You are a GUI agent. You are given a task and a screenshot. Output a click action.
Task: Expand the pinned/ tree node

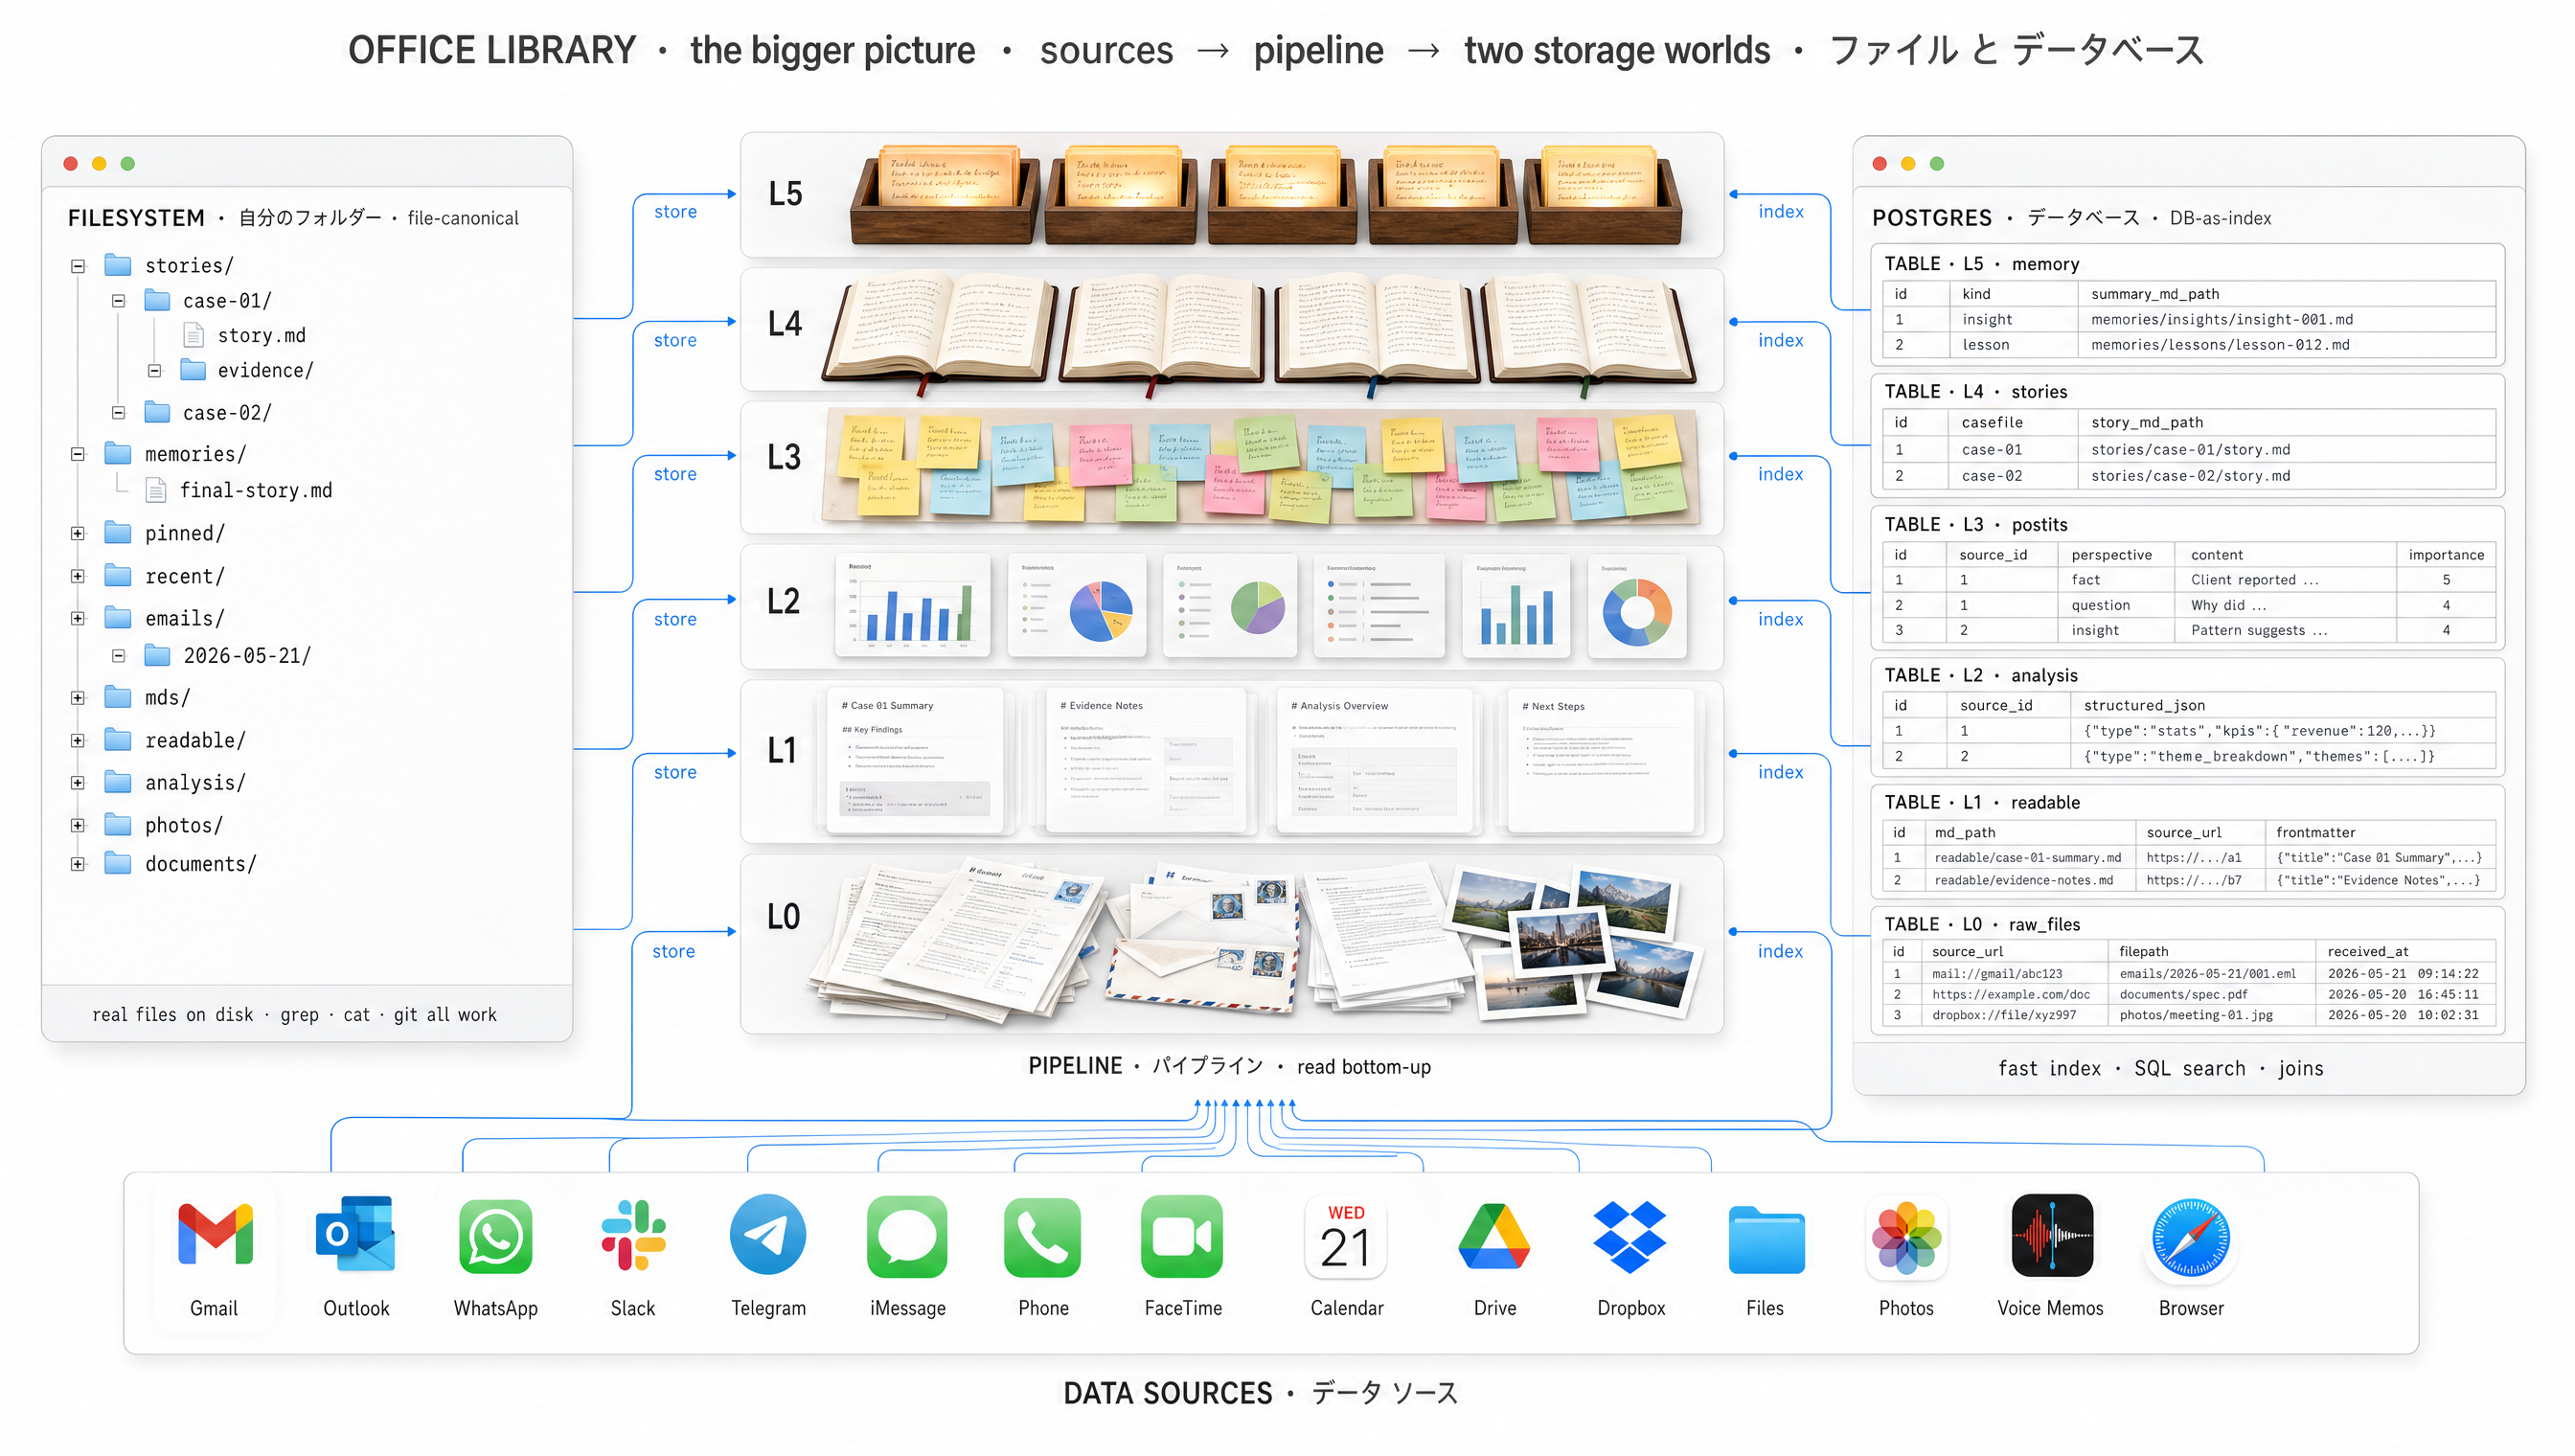[x=78, y=534]
